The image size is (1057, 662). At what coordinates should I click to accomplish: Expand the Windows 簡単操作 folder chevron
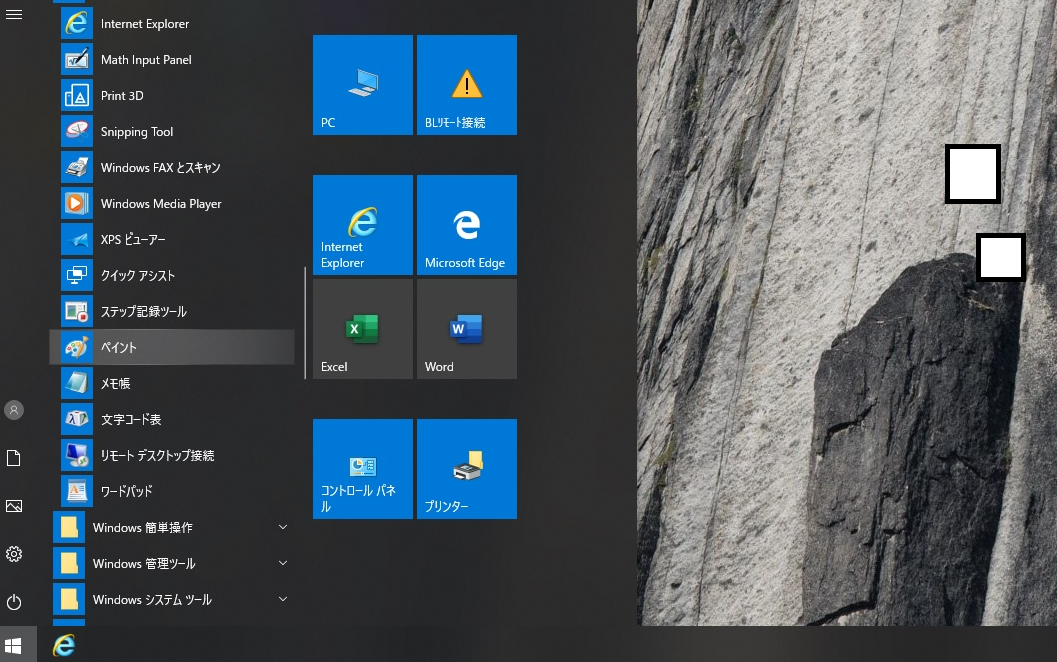point(283,527)
